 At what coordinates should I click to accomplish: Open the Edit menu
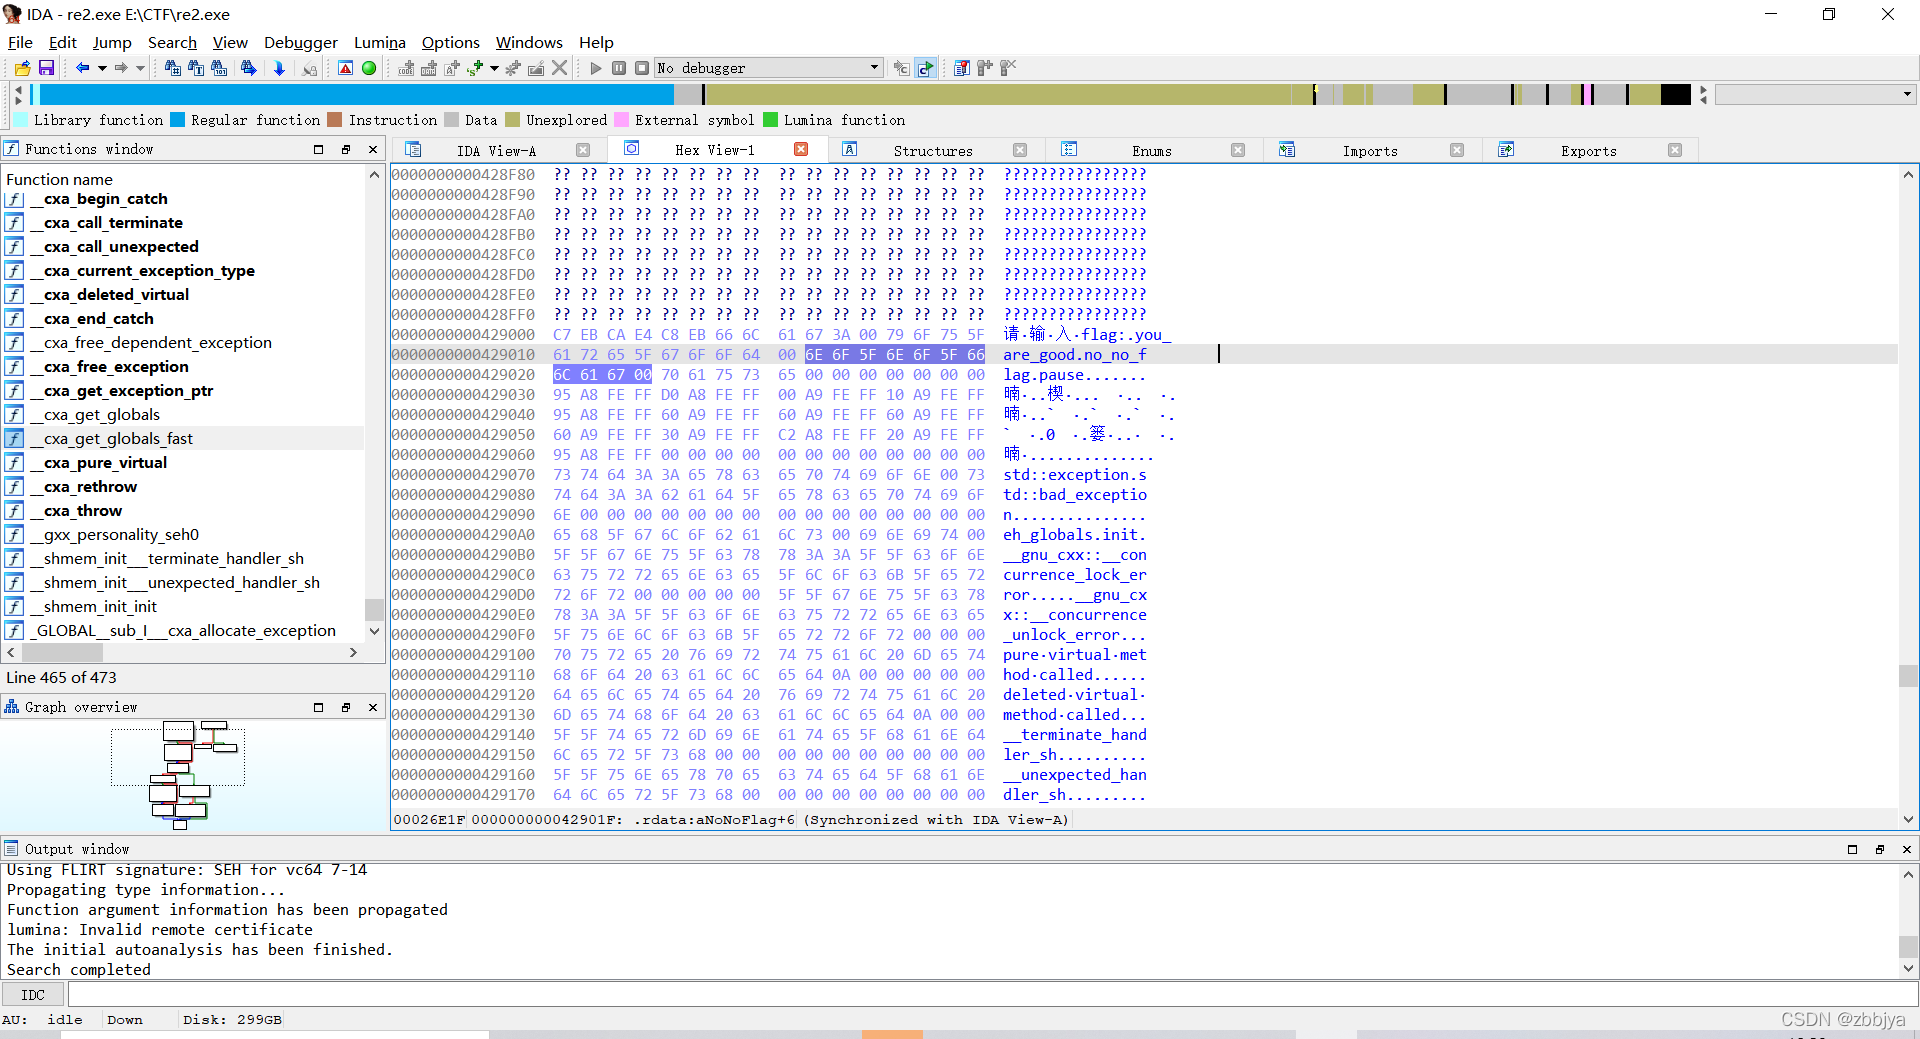[62, 42]
